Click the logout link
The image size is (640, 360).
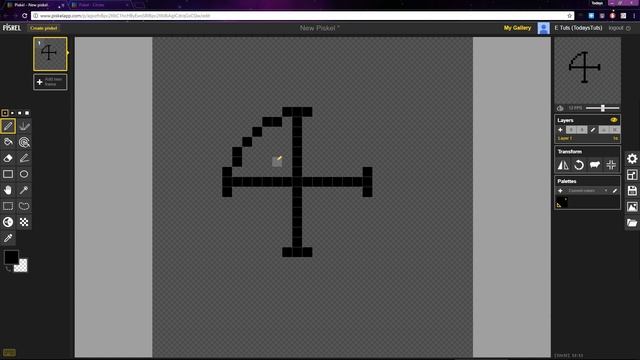tap(619, 28)
